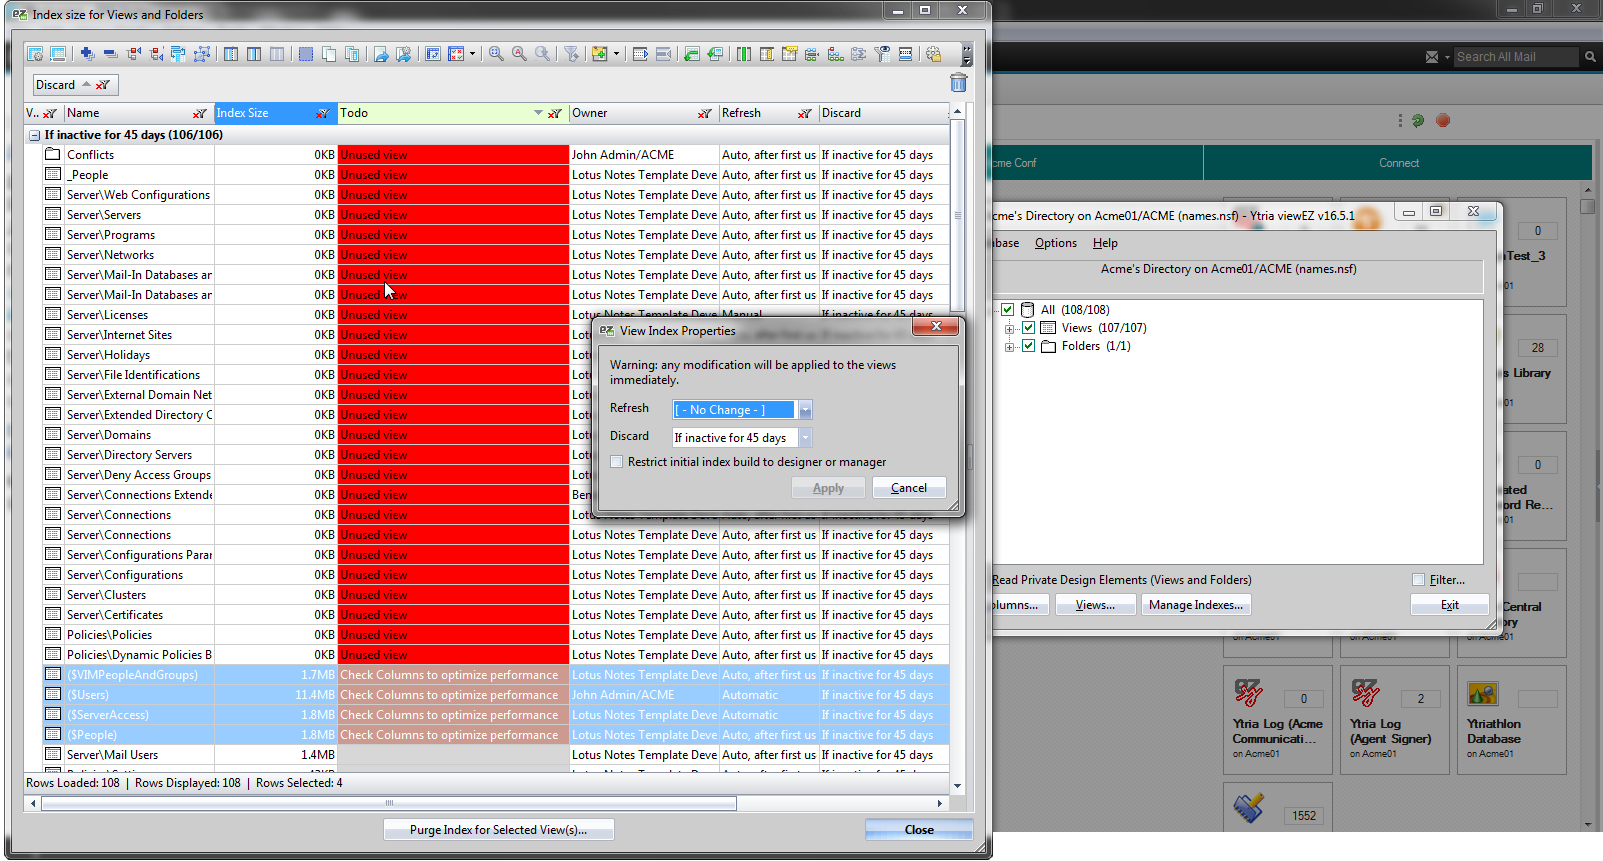The image size is (1603, 861).
Task: Toggle the Views (107/107) checkbox
Action: pyautogui.click(x=1028, y=328)
